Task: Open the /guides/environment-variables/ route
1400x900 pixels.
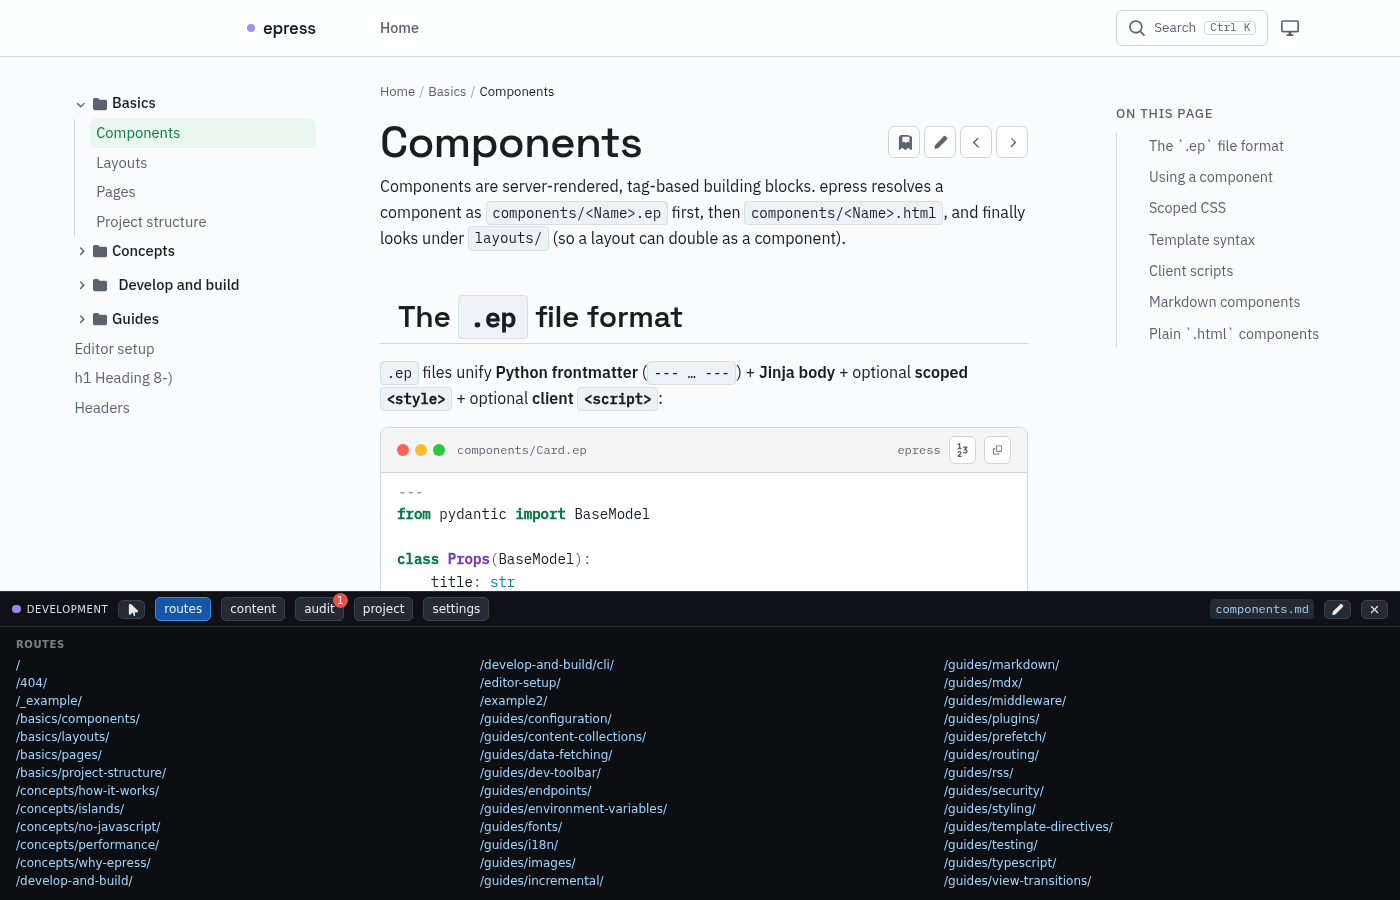Action: coord(573,809)
